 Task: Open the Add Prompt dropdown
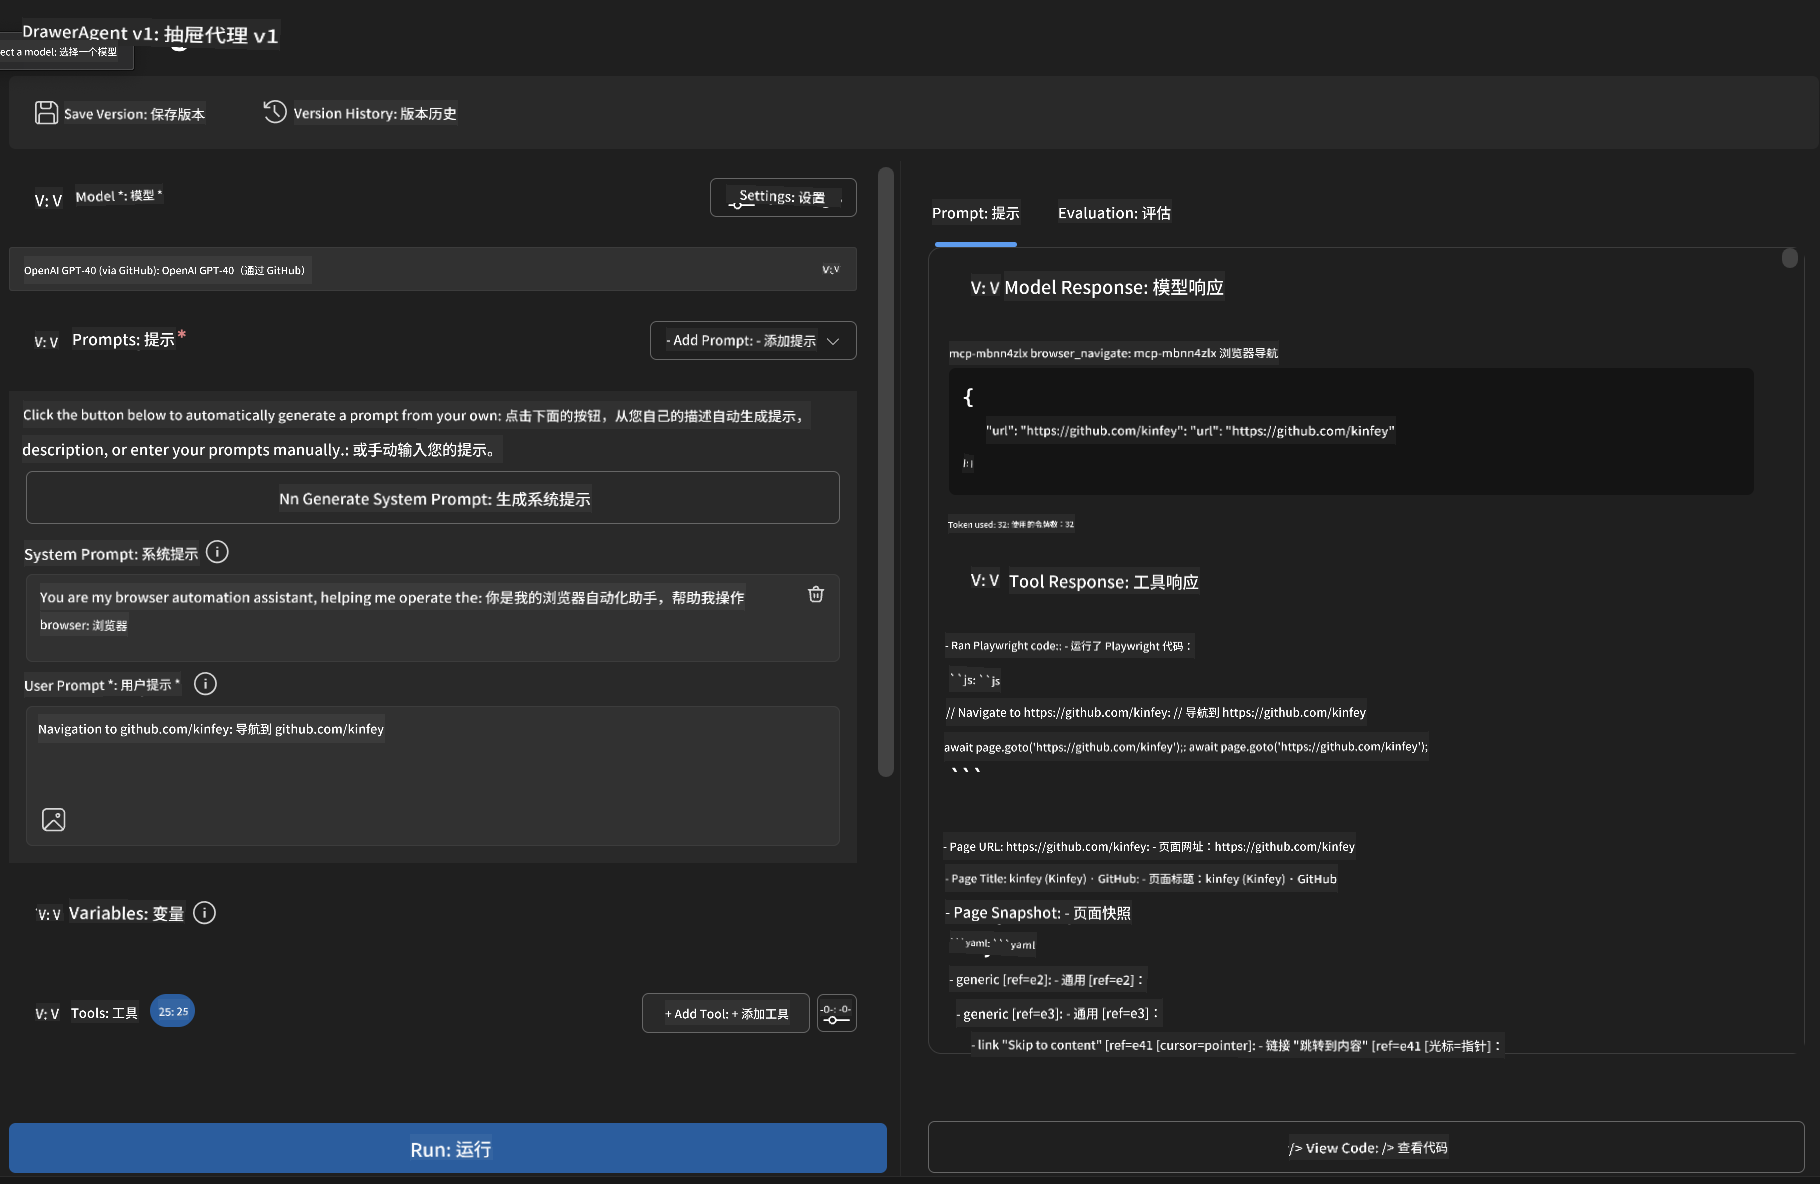(753, 340)
